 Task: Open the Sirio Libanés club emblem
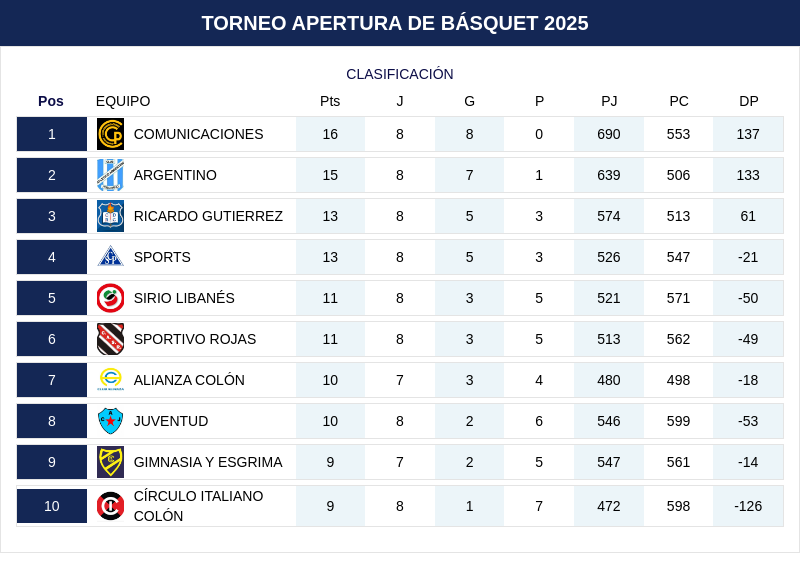[x=110, y=298]
